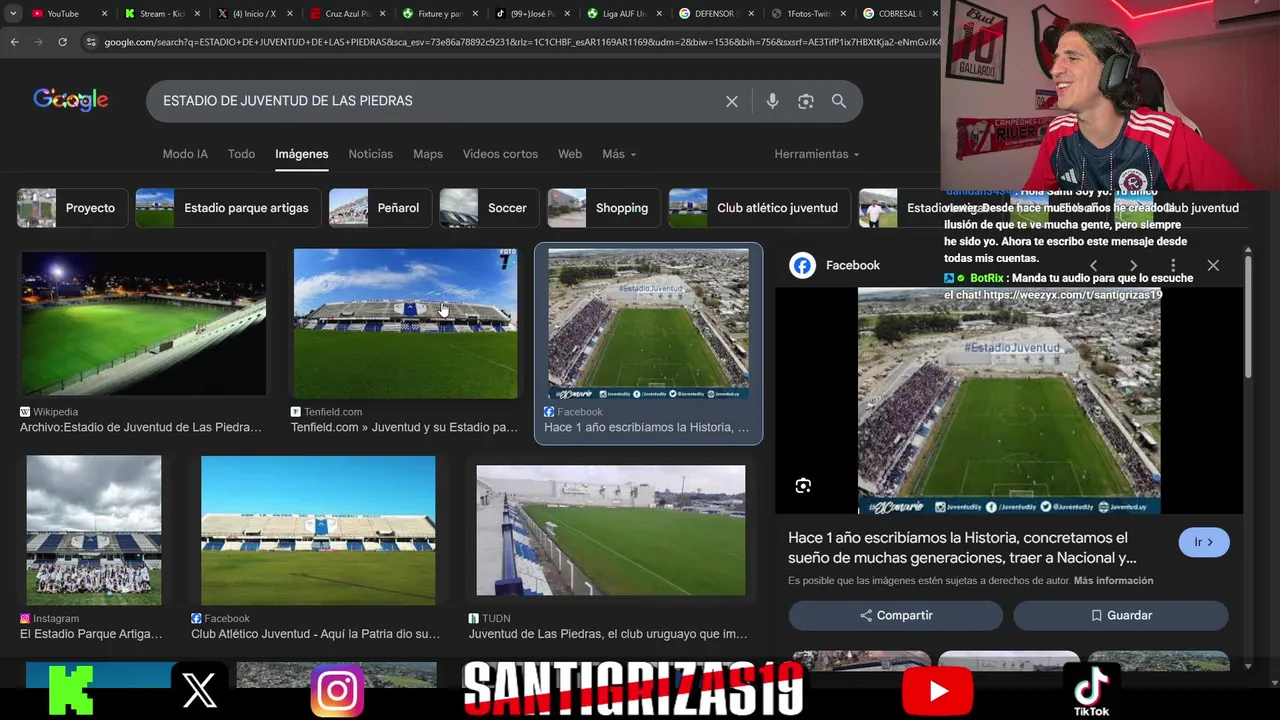Filter by Club atlético juventud chip
Screen dimensions: 1280x720
click(x=758, y=208)
